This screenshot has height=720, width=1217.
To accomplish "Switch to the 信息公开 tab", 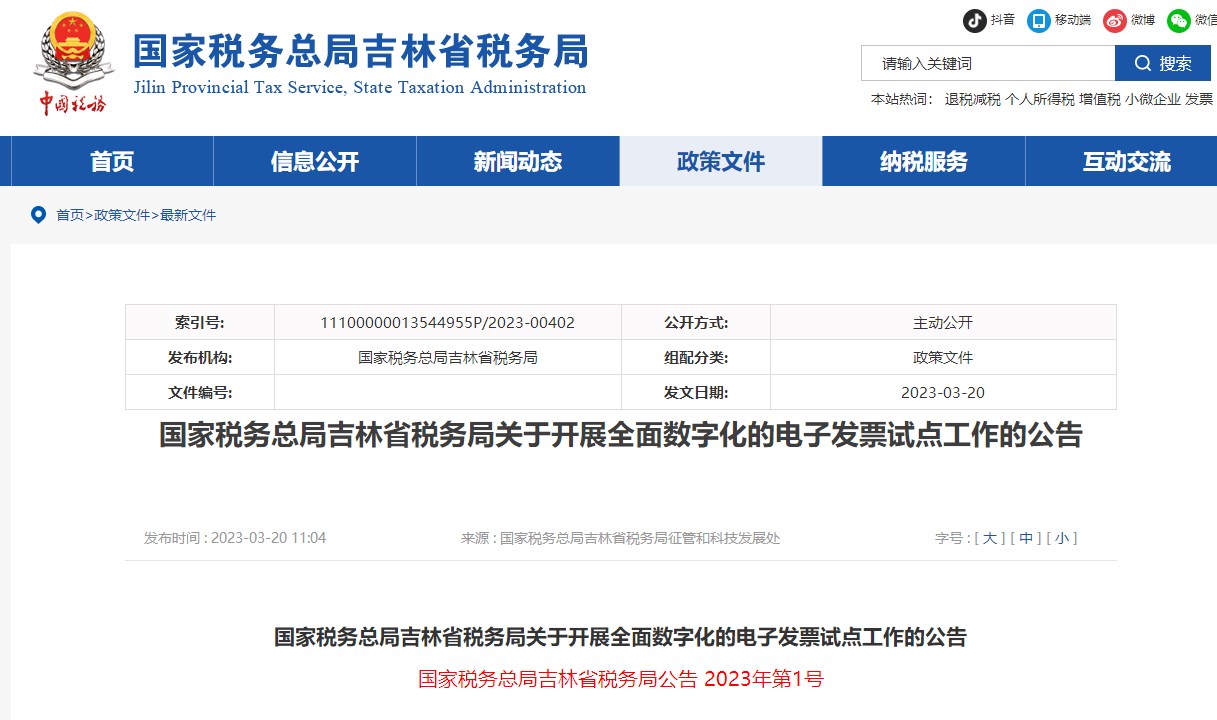I will [315, 161].
